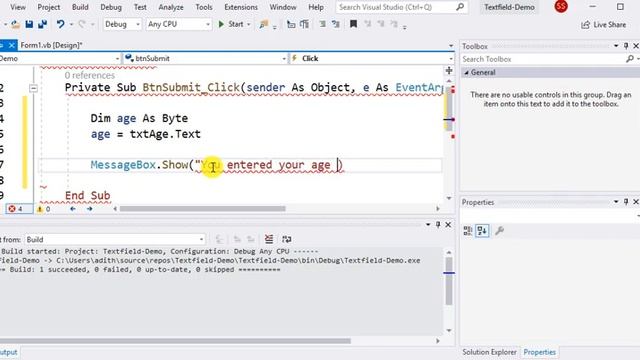Show properties in Categorized view

coord(468,231)
